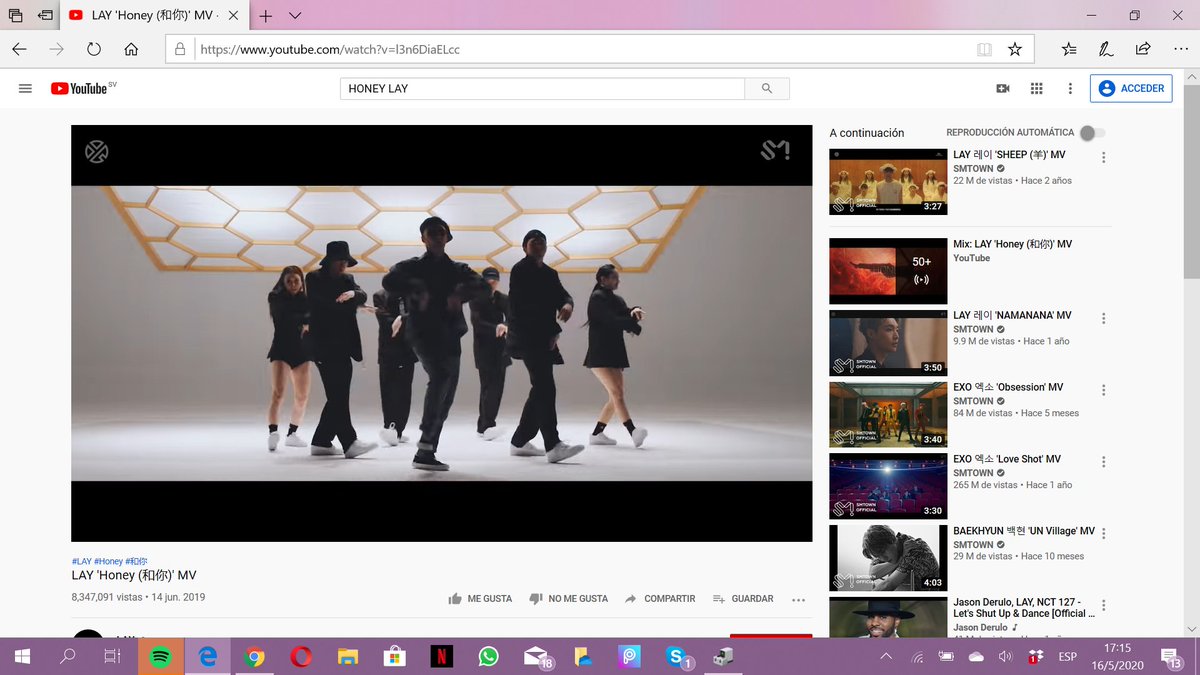This screenshot has width=1200, height=675.
Task: Set these tabs aside icon
Action: click(46, 16)
